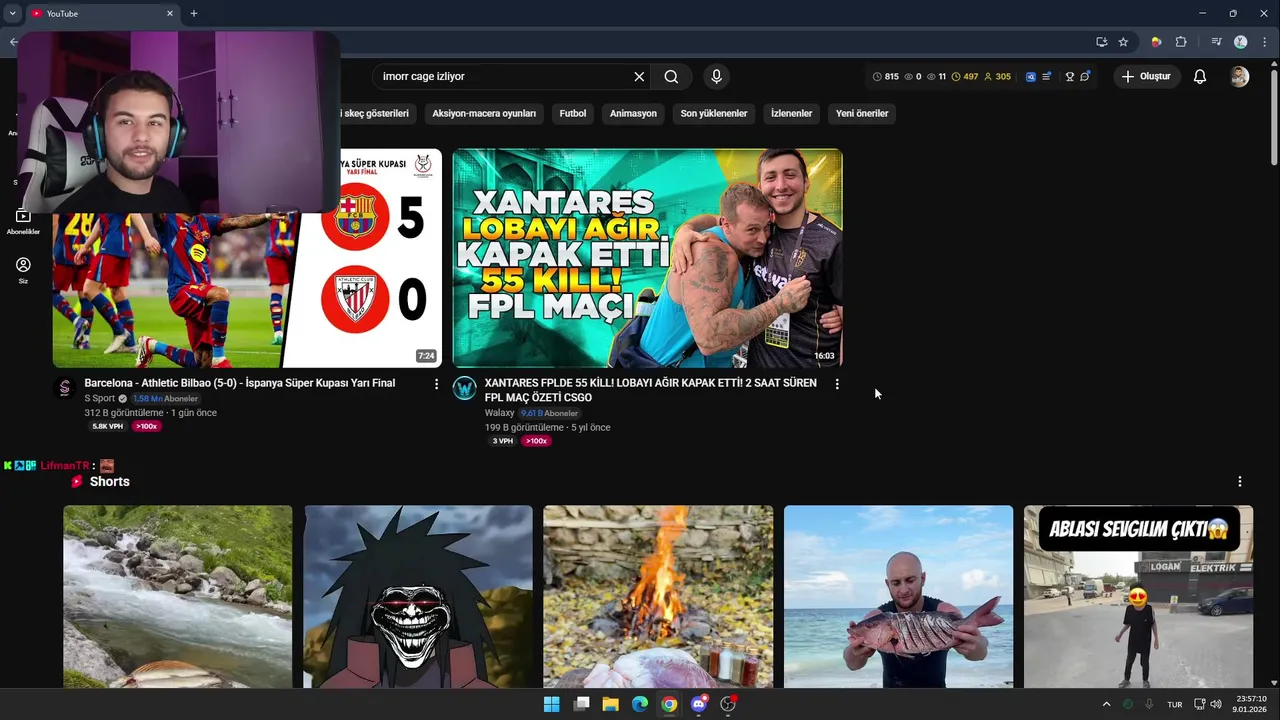Open the tab search dropdown arrow
The image size is (1280, 720).
pyautogui.click(x=12, y=13)
